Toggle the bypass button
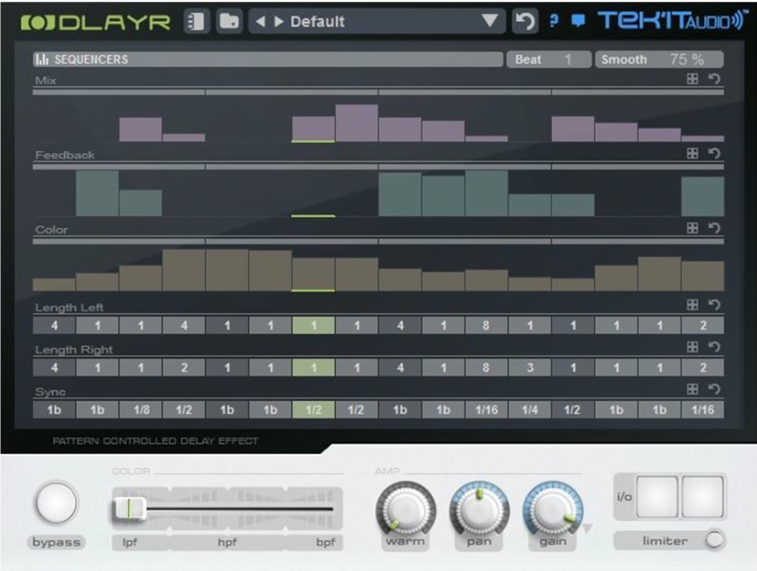This screenshot has height=571, width=757. coord(56,503)
